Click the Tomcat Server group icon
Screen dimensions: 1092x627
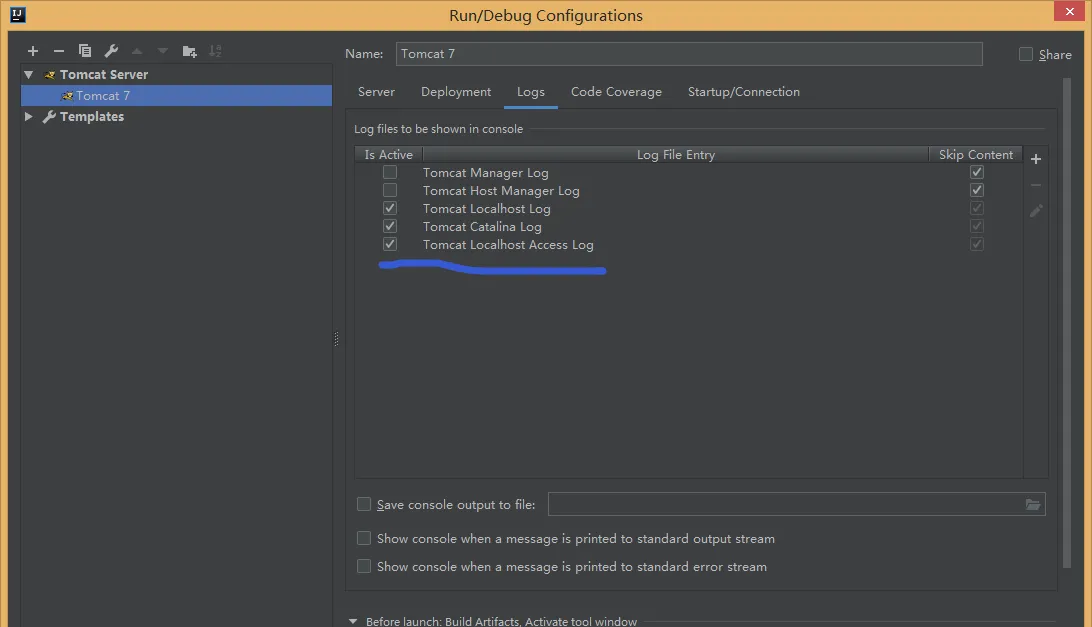[x=49, y=75]
